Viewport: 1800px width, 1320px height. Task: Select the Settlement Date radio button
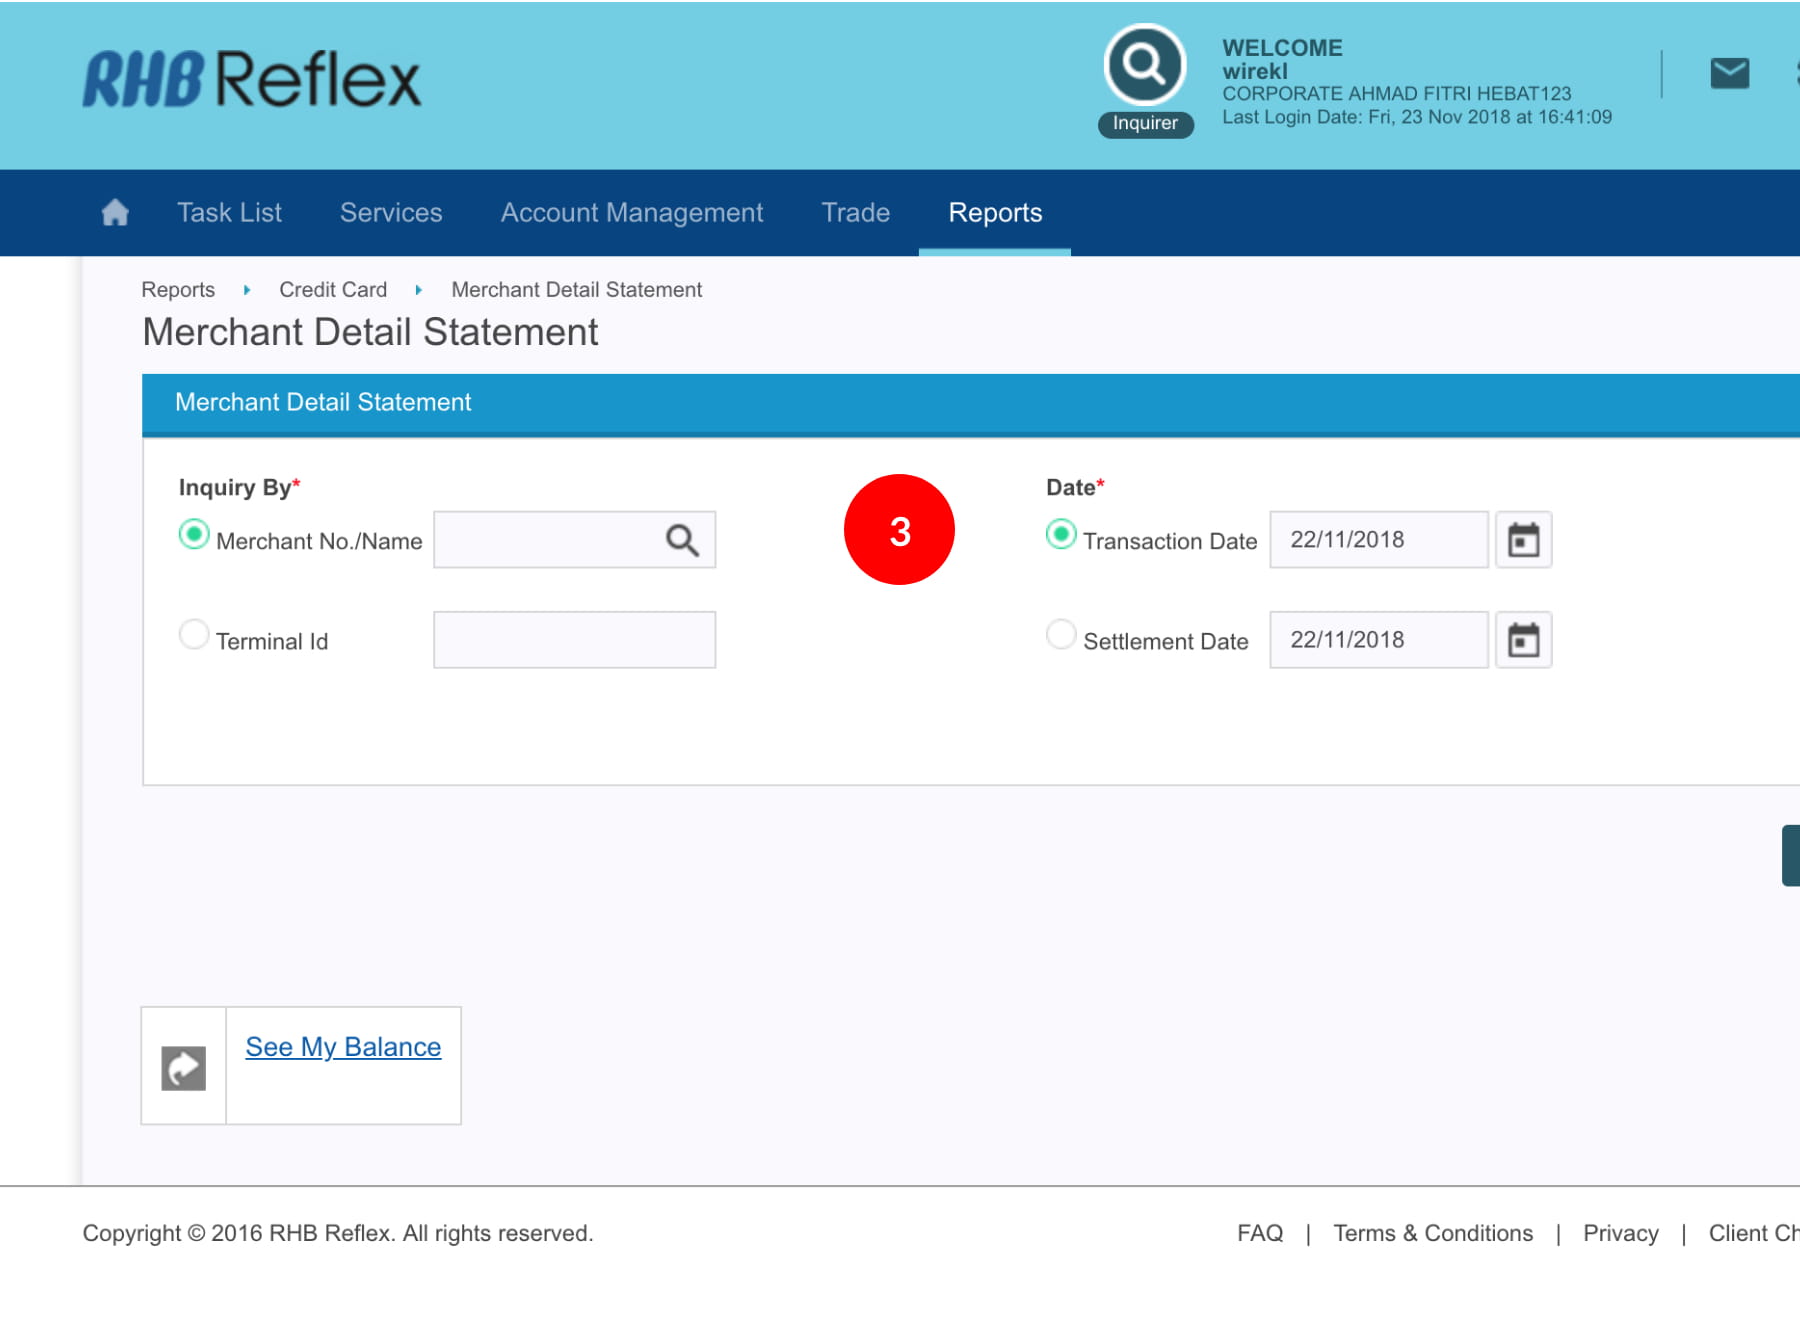coord(1061,634)
